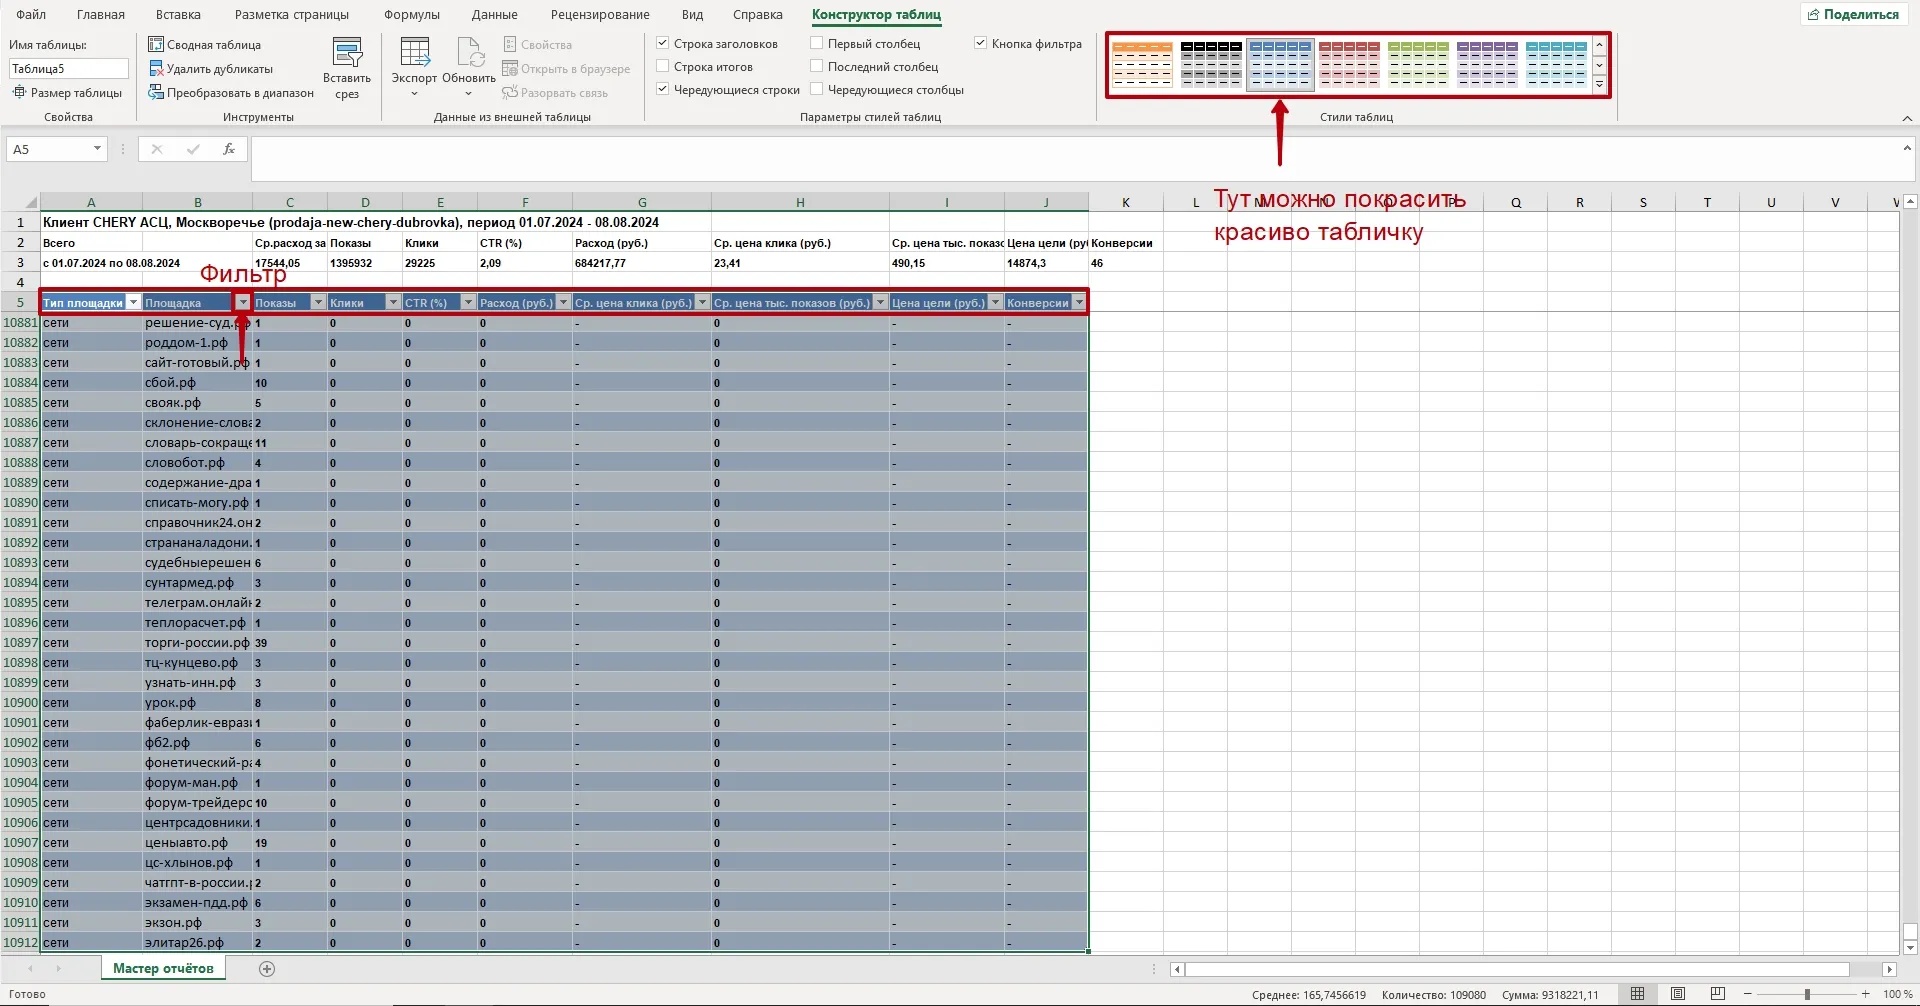Switch to the Данные tab
The image size is (1920, 1006).
(494, 15)
